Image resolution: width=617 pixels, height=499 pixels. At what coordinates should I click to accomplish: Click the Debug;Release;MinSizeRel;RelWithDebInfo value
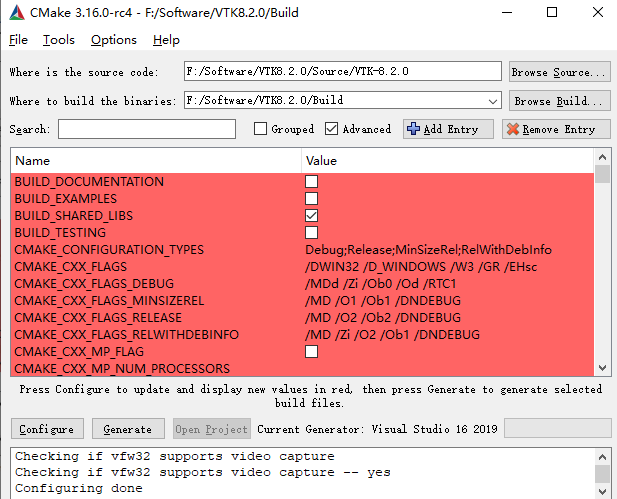coord(429,250)
